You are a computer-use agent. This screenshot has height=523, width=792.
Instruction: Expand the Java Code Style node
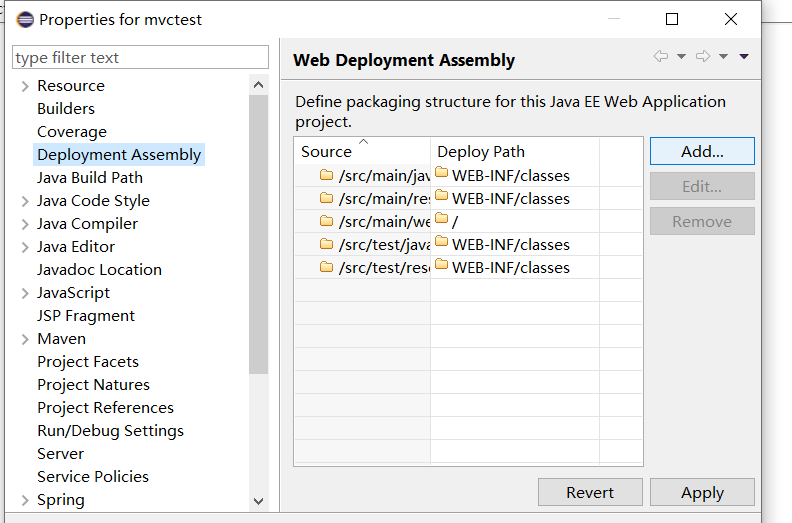tap(24, 201)
